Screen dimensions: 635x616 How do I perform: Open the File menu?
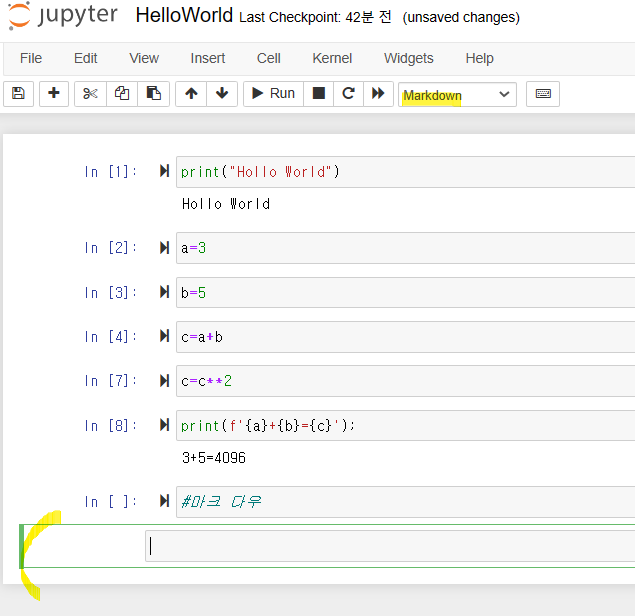pos(31,58)
